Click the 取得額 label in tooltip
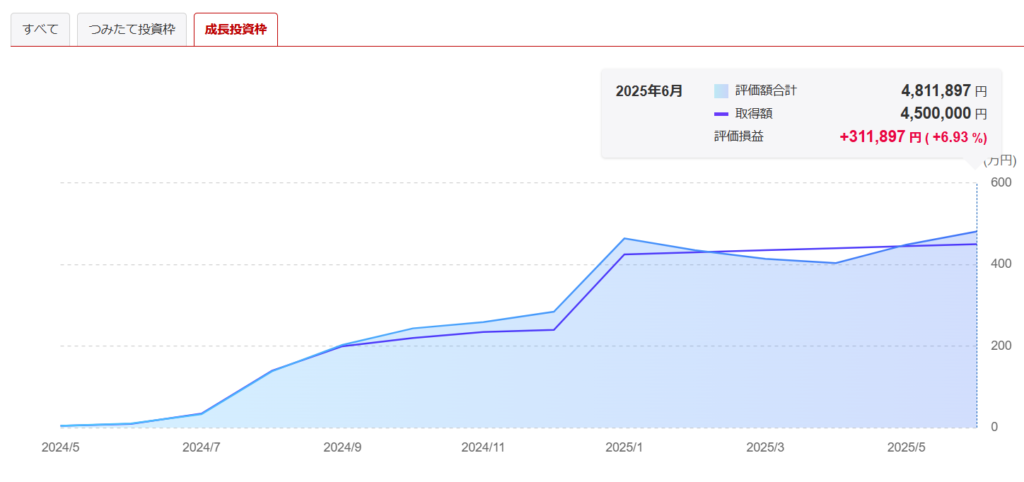The height and width of the screenshot is (482, 1024). click(x=754, y=114)
